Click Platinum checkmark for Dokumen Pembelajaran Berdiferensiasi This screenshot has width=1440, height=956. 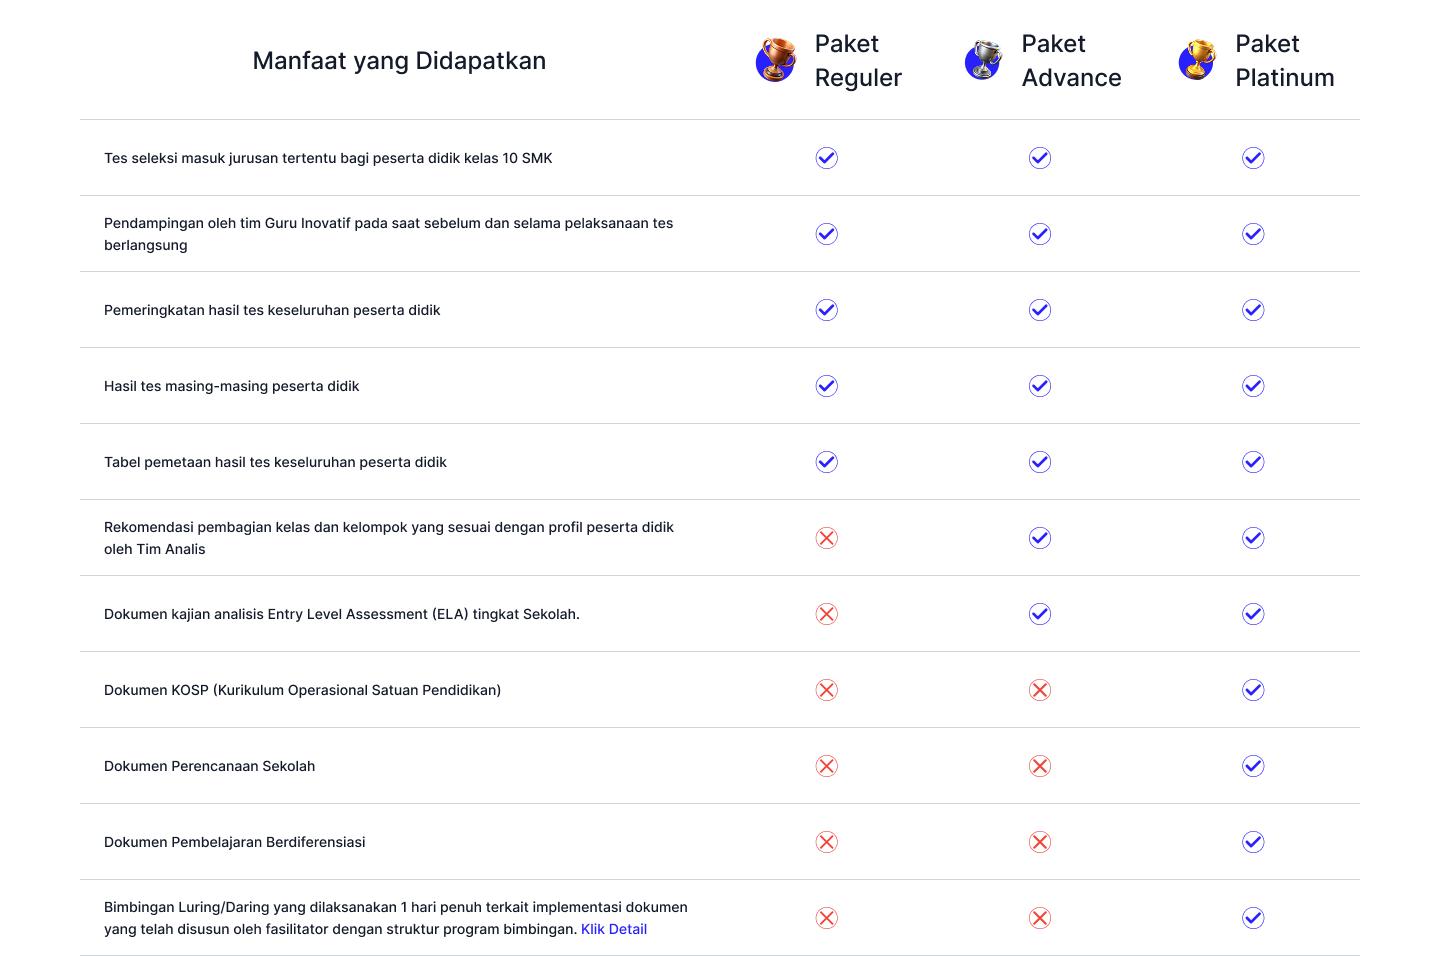1253,842
